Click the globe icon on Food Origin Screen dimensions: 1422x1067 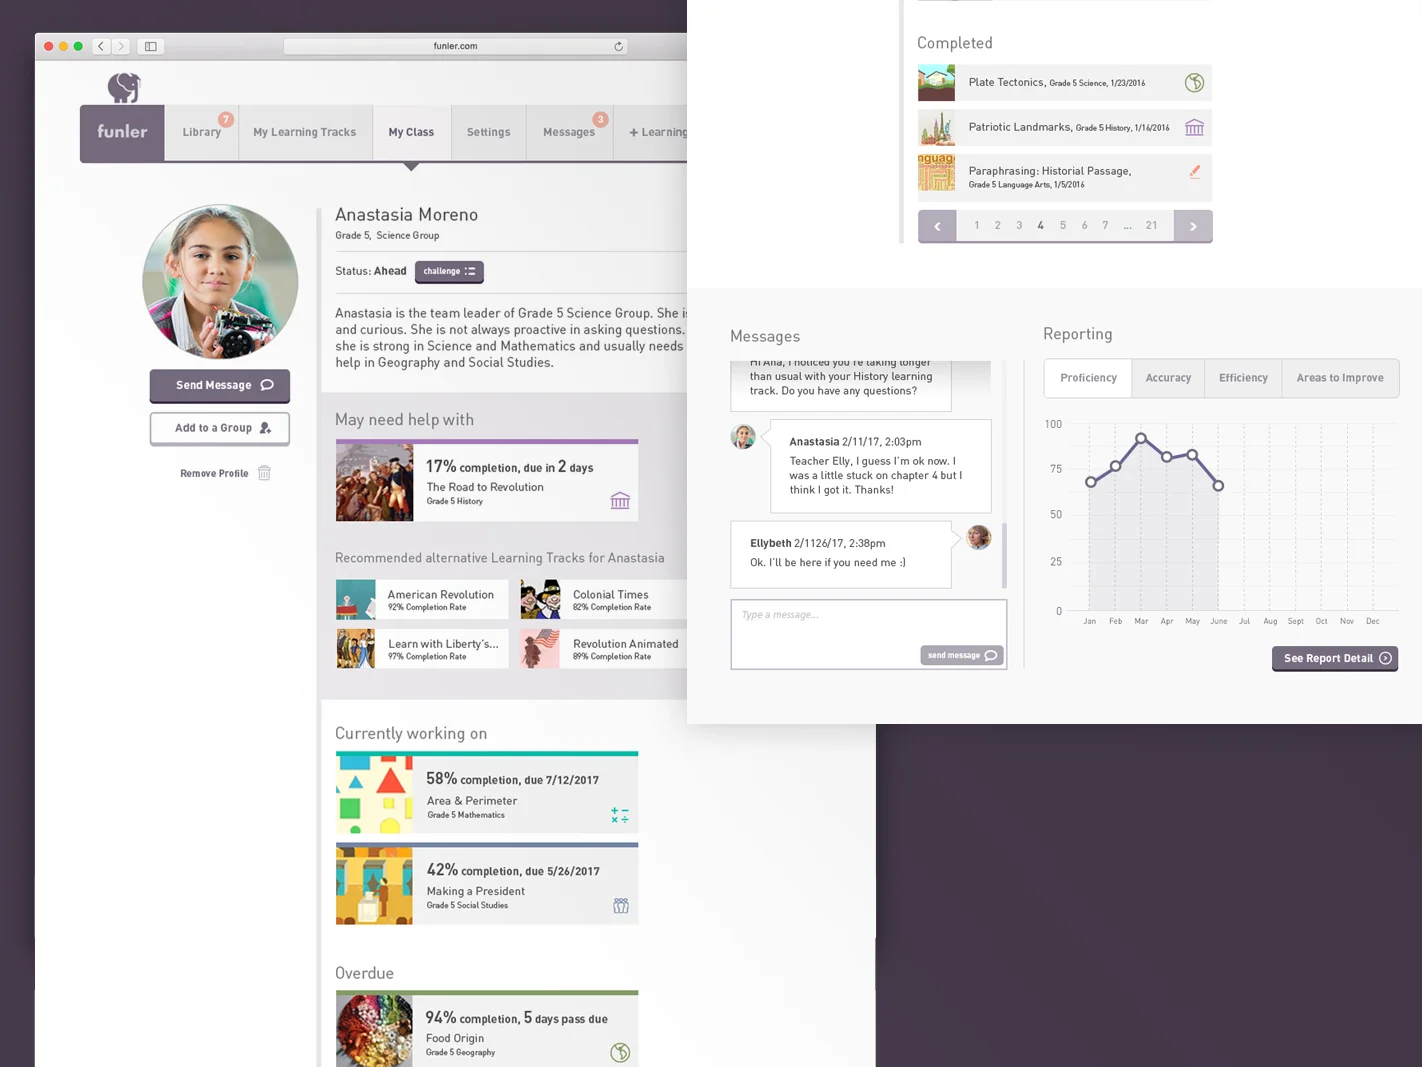(620, 1052)
